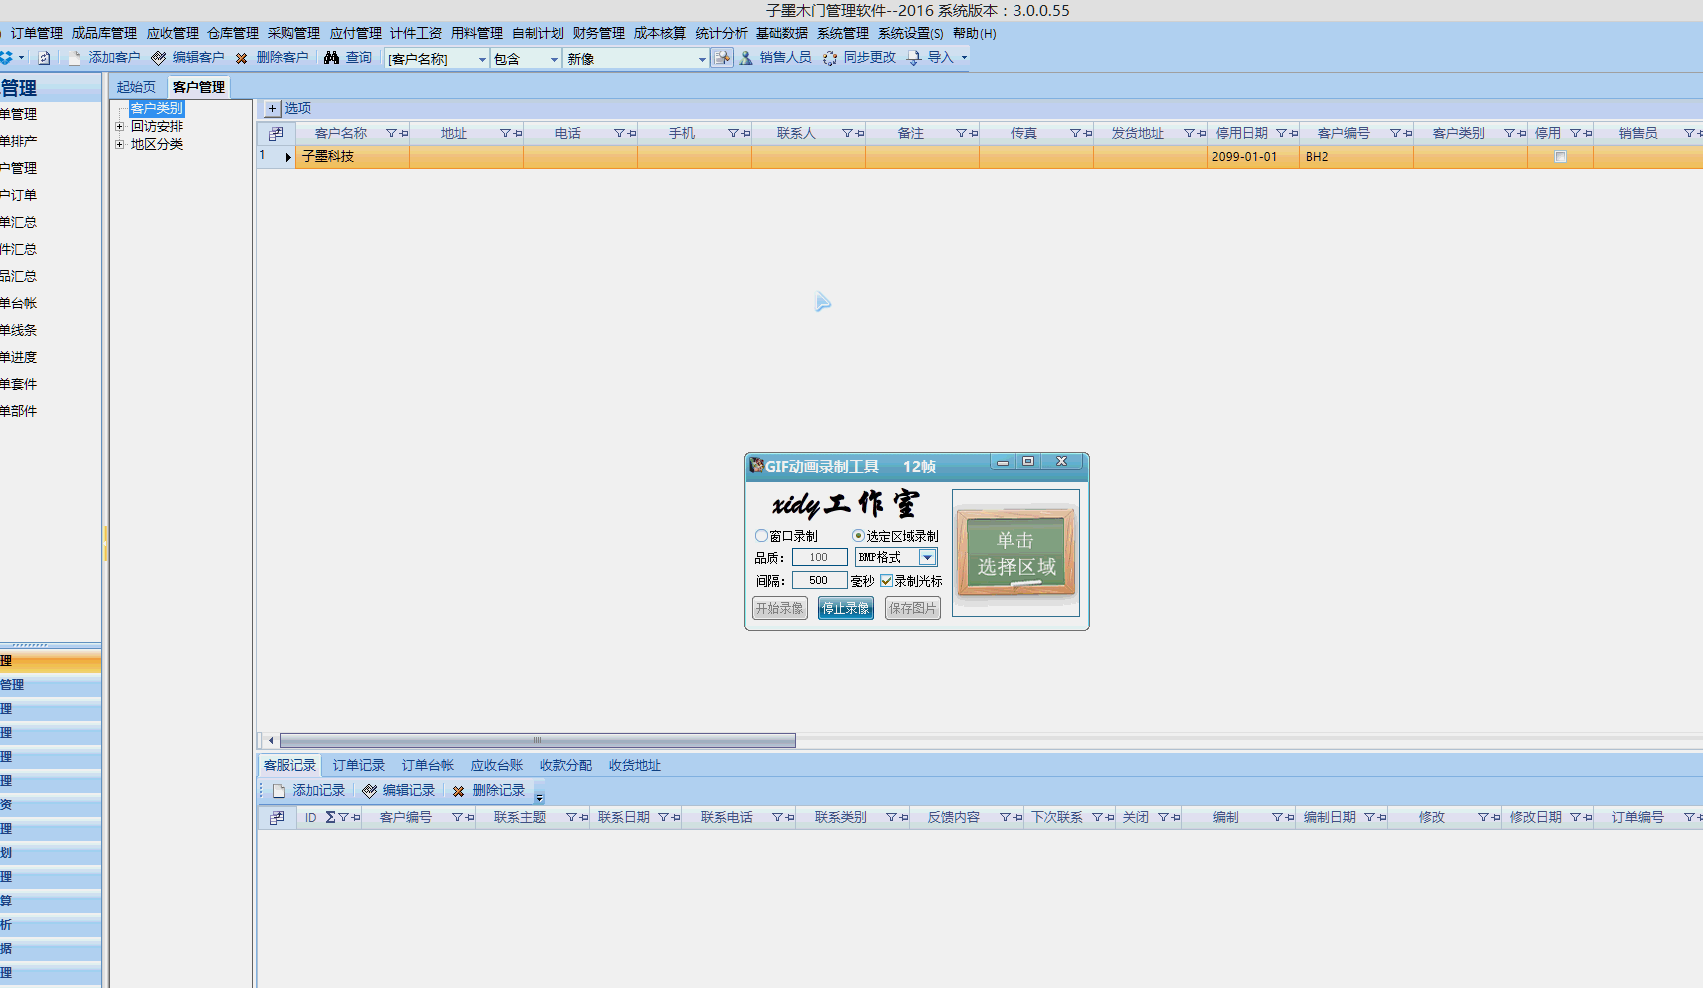This screenshot has height=988, width=1703.
Task: Click the 单击选择区域 chalkboard button
Action: coord(1015,553)
